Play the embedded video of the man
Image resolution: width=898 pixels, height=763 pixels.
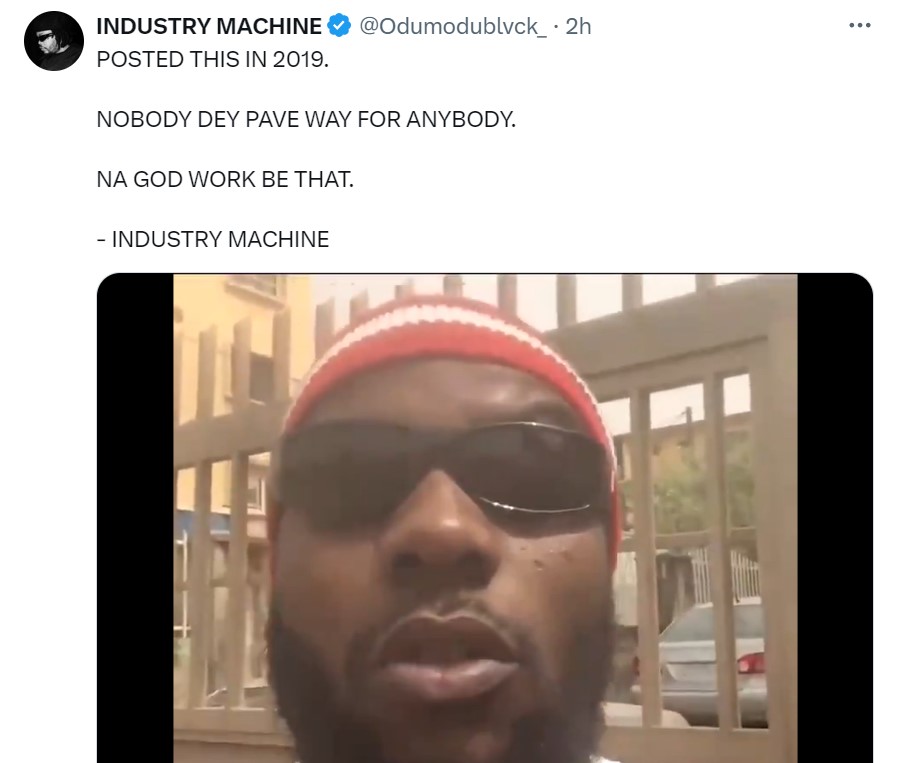485,518
